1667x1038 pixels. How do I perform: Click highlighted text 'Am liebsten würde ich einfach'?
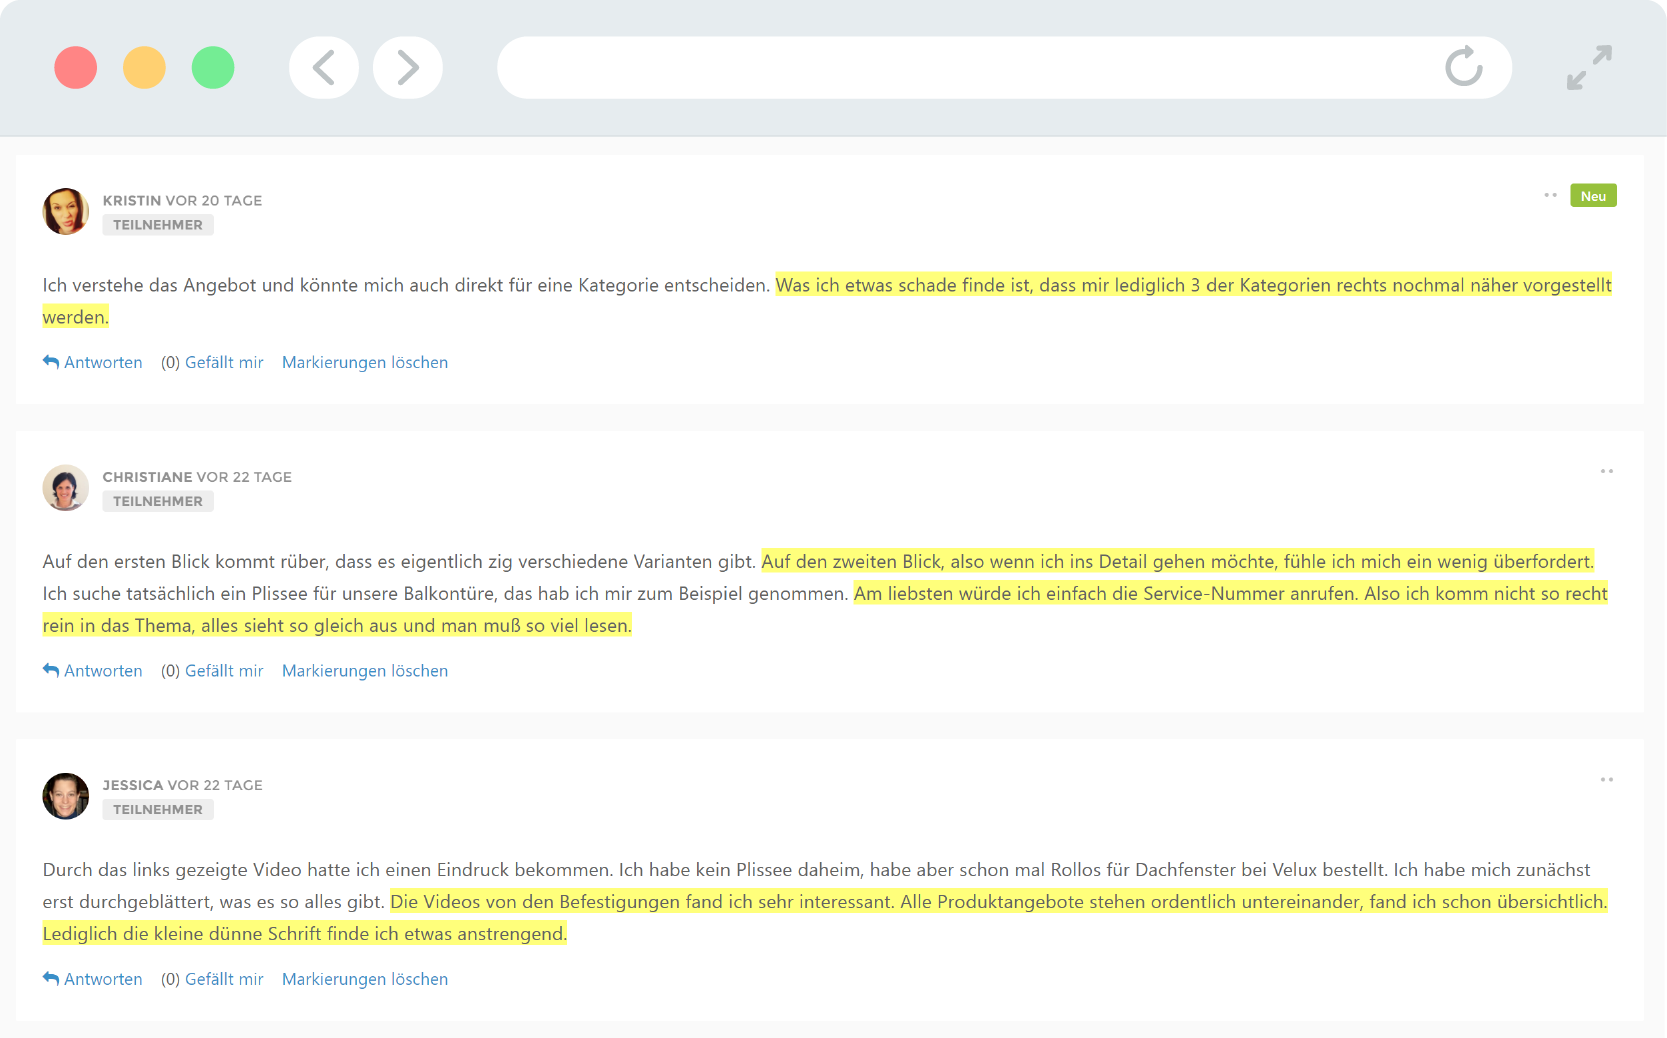click(x=980, y=593)
